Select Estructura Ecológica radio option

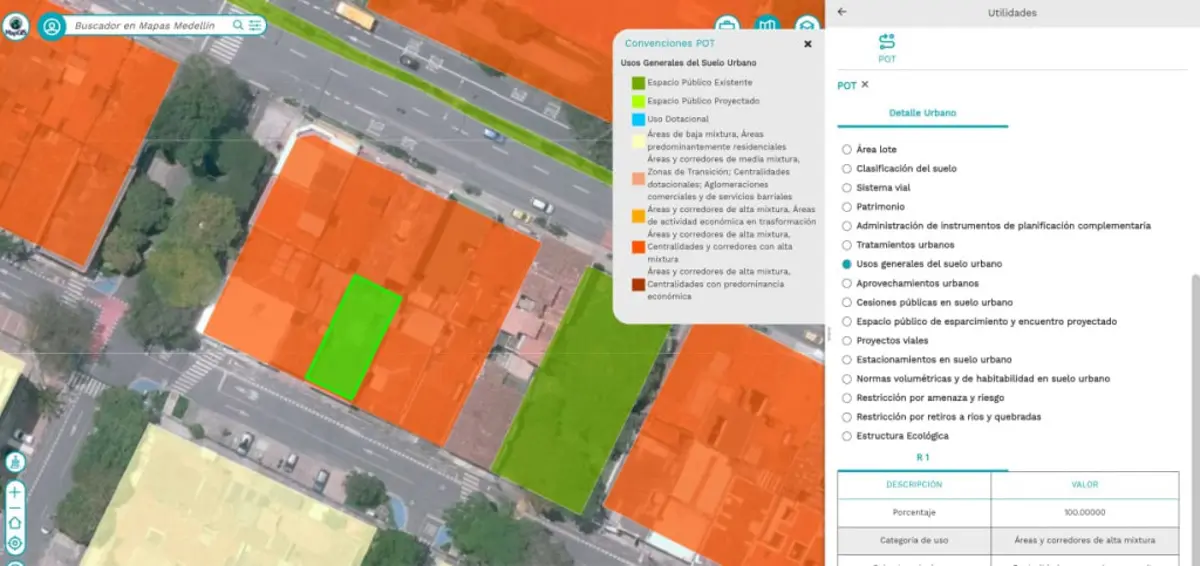(x=847, y=436)
